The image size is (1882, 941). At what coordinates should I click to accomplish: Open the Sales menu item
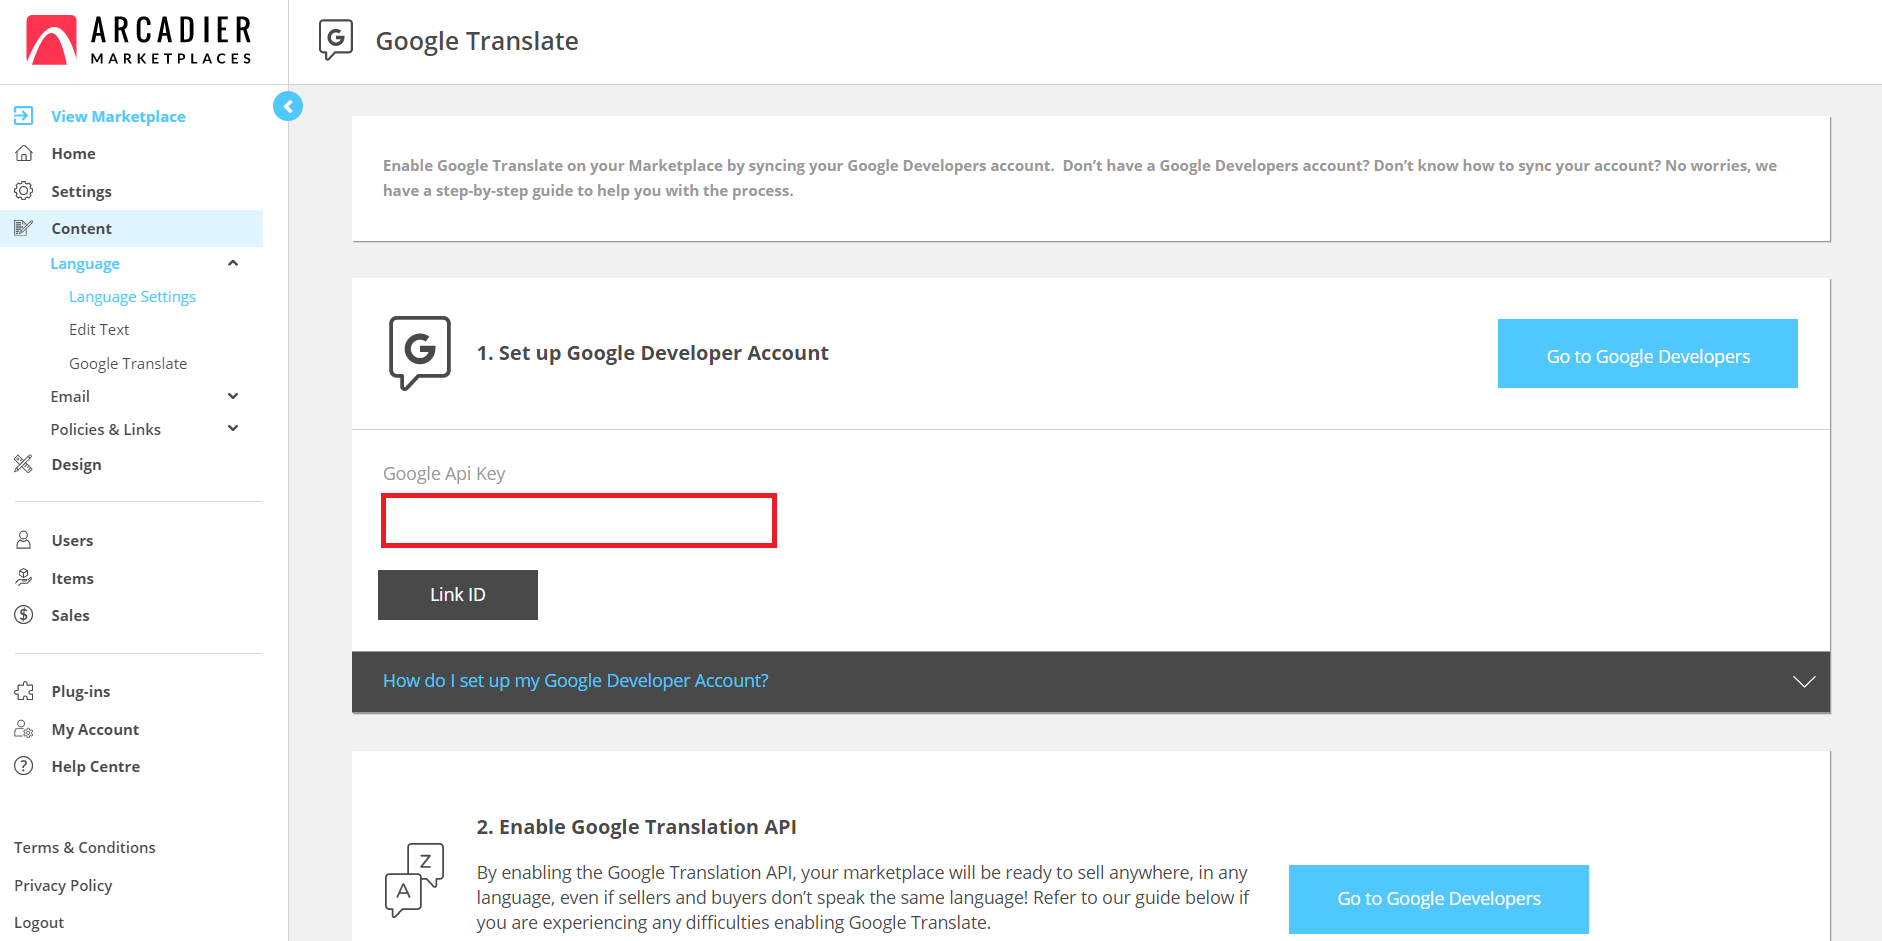tap(70, 615)
